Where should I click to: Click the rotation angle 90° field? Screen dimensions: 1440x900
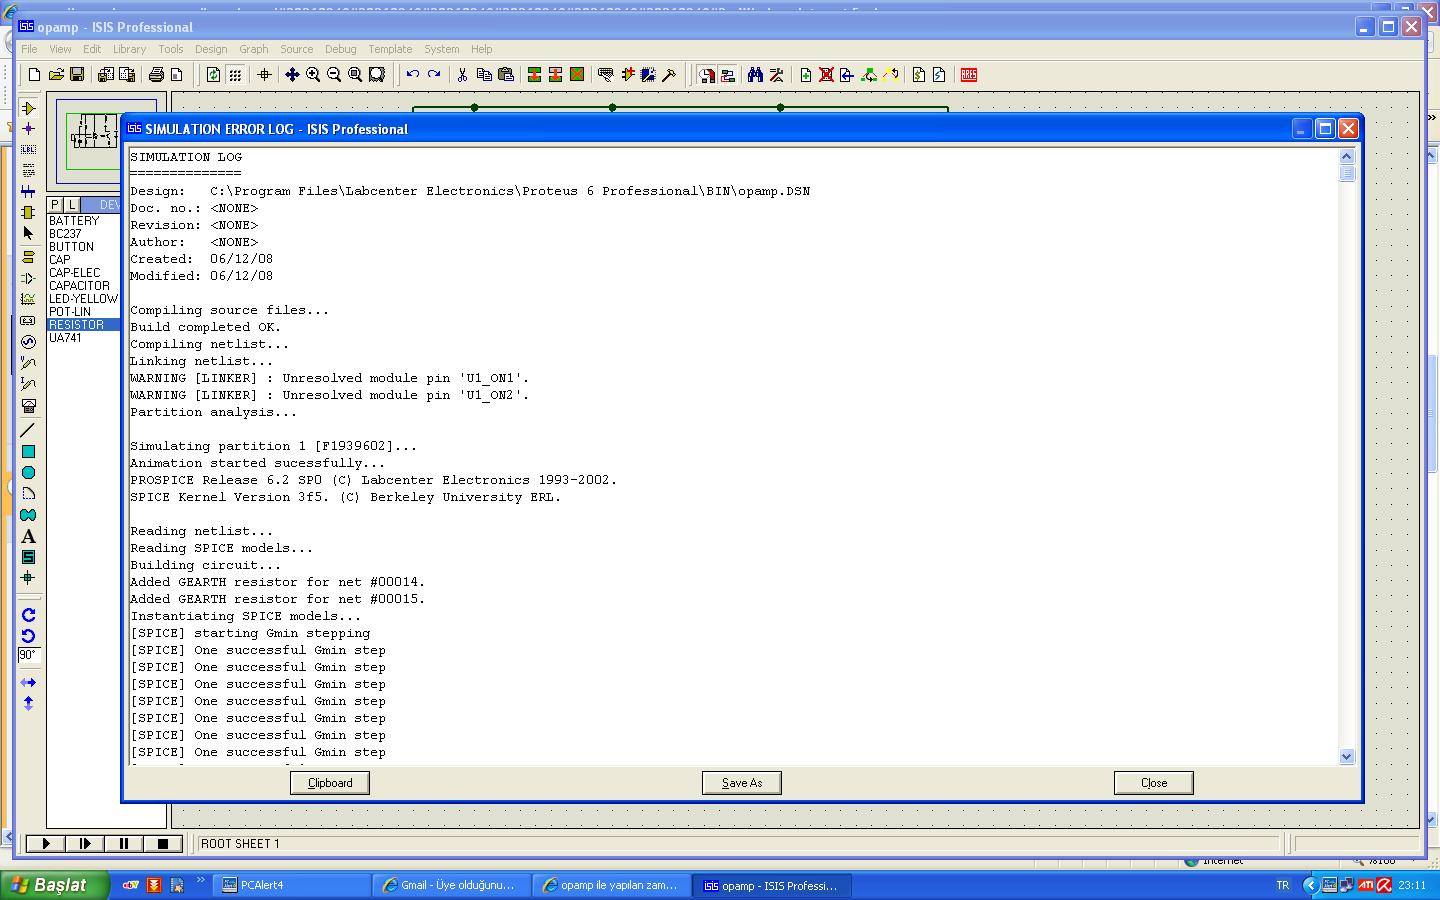[x=28, y=655]
